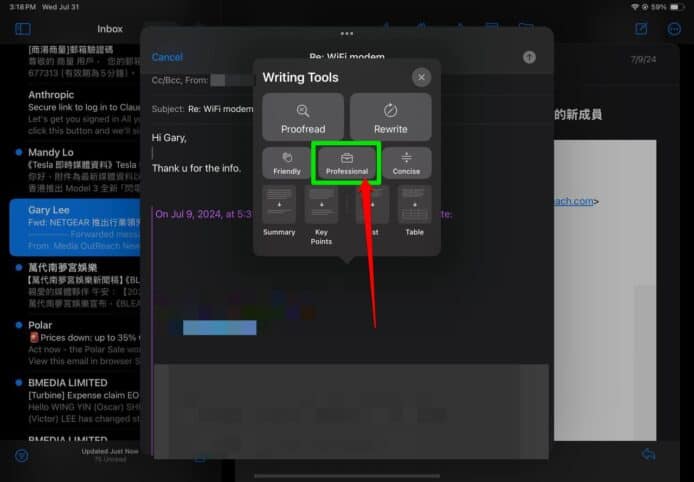Open the more options ellipsis menu
The width and height of the screenshot is (694, 482).
point(673,29)
